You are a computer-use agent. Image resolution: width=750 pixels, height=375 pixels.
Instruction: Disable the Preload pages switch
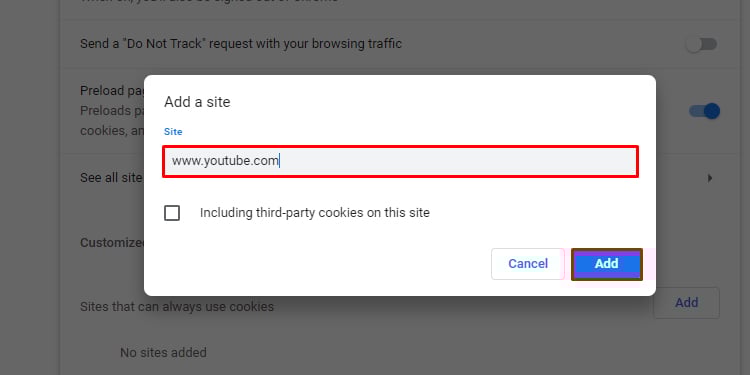[x=704, y=111]
